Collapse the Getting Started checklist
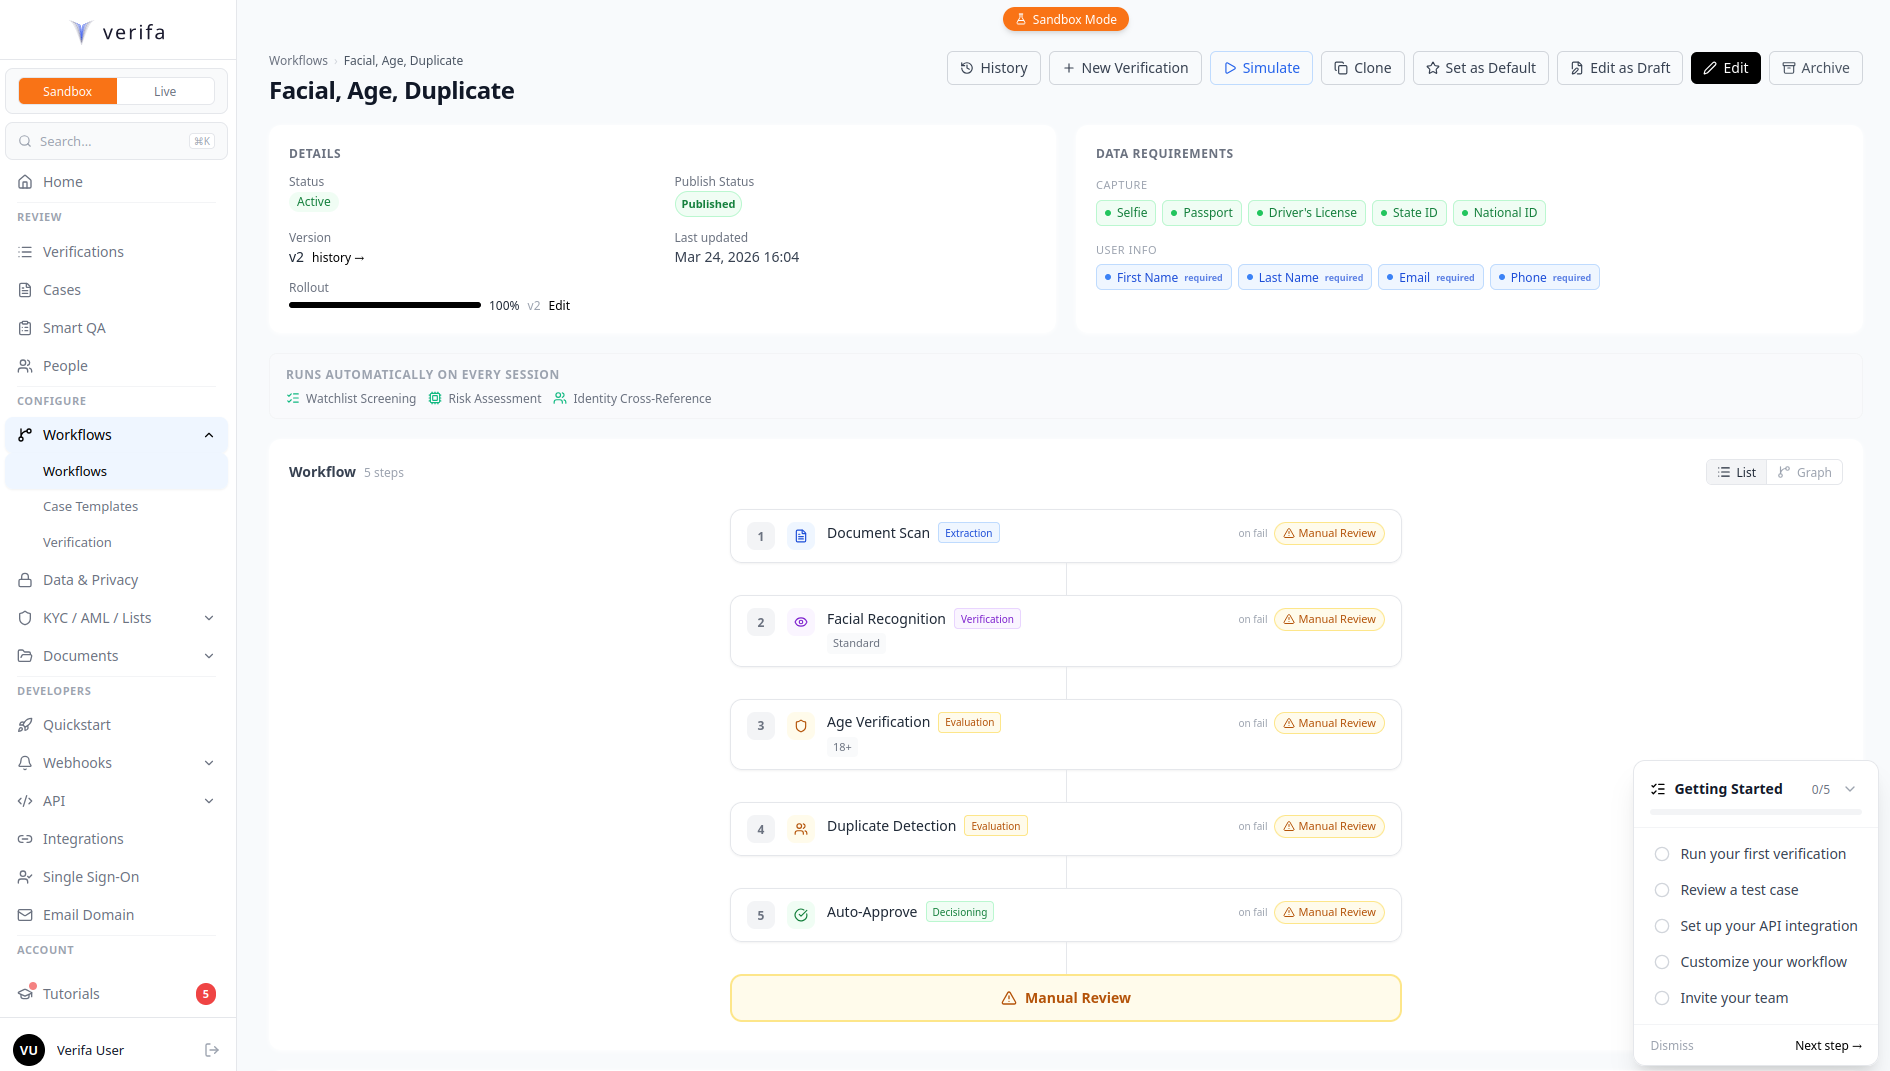 [x=1852, y=788]
